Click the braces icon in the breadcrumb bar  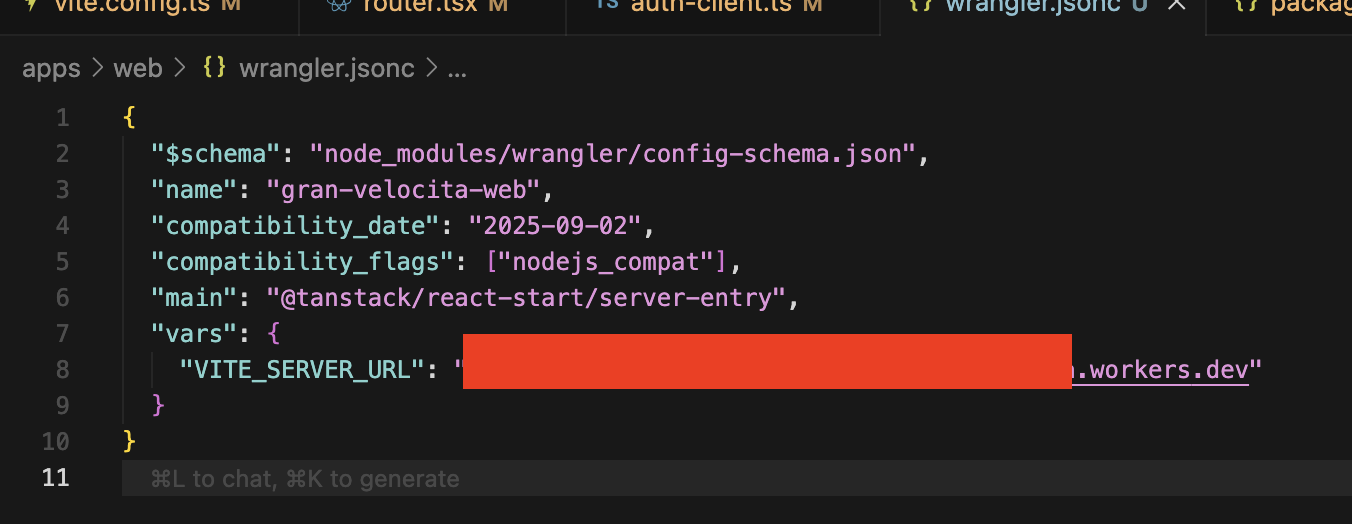[x=214, y=69]
